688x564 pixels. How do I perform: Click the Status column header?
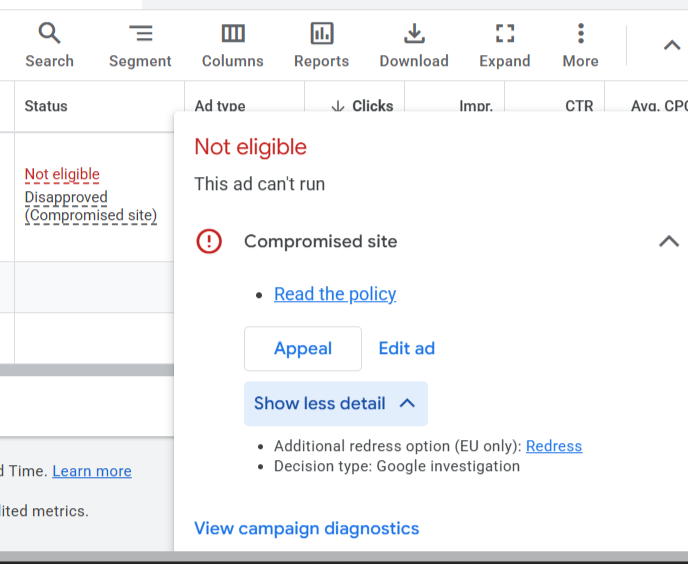click(46, 106)
